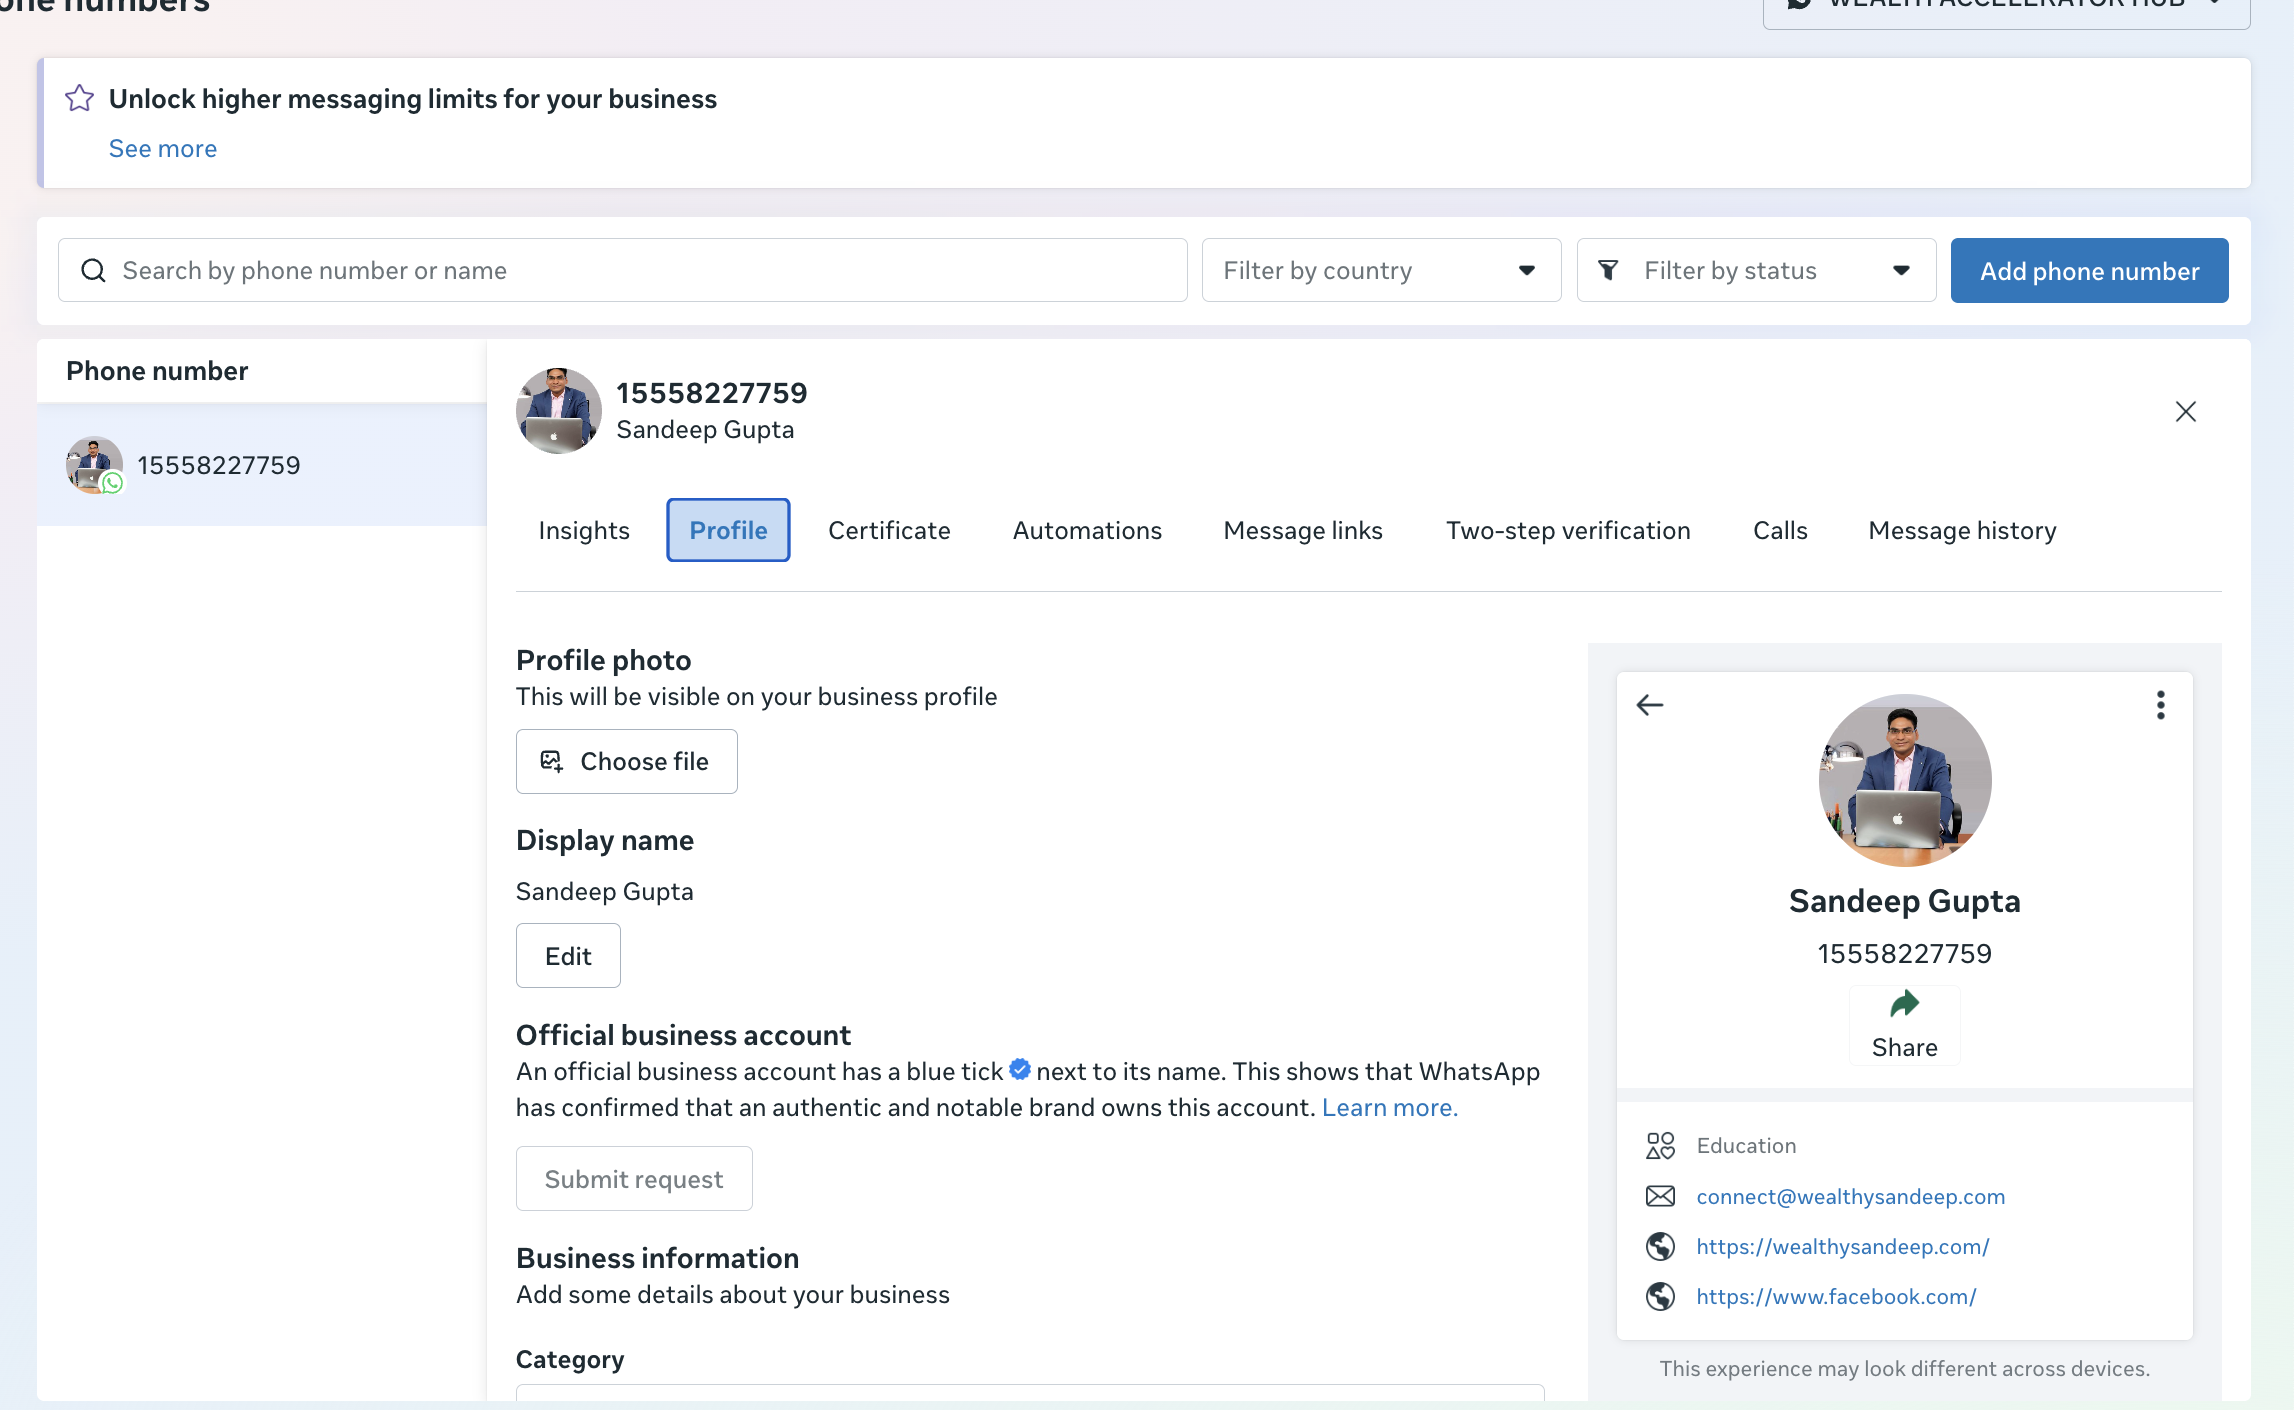Image resolution: width=2294 pixels, height=1410 pixels.
Task: Click the globe icon beside wealthysandeep.com link
Action: [1661, 1246]
